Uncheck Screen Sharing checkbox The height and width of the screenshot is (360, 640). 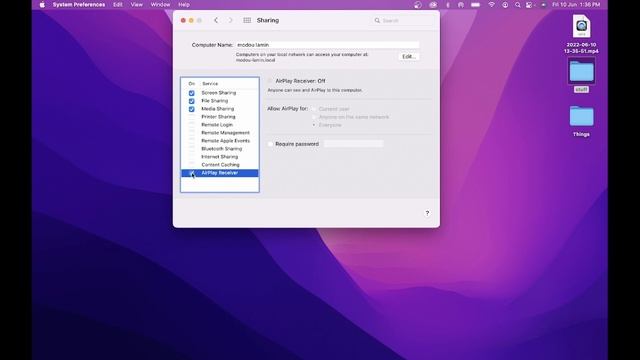tap(191, 93)
